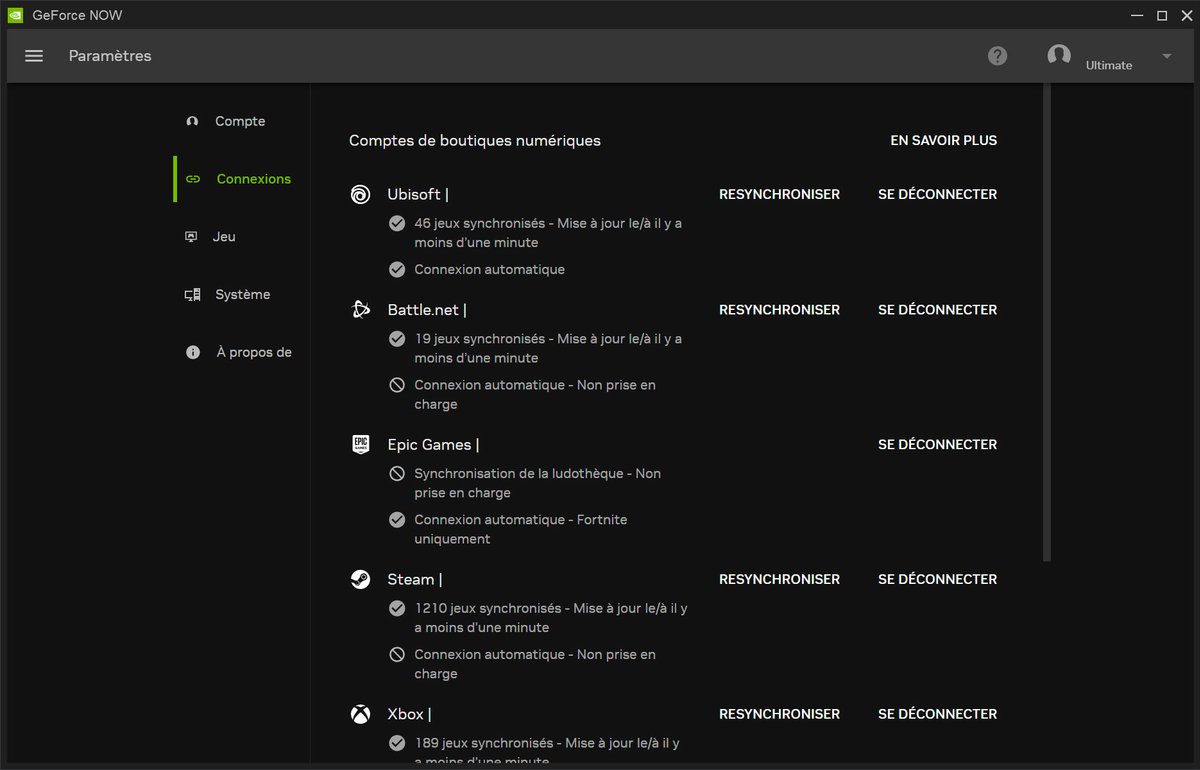Expand the dropdown next to Ultimate

pyautogui.click(x=1166, y=56)
